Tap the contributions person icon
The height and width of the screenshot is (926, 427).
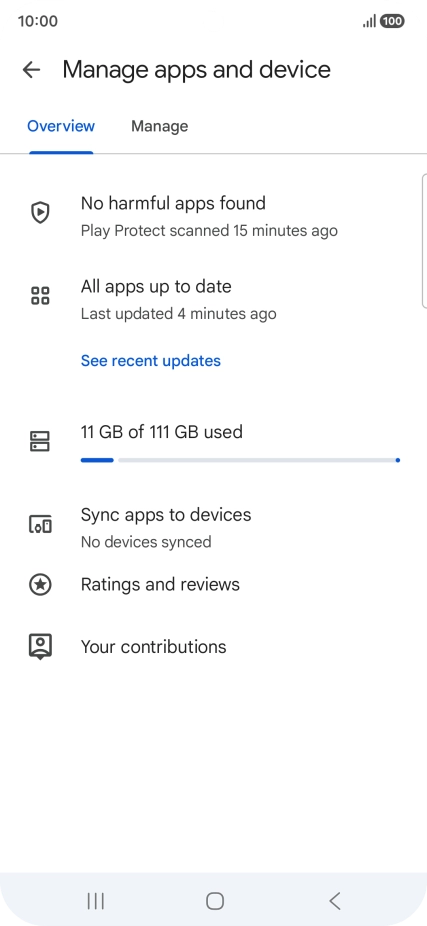[x=40, y=647]
